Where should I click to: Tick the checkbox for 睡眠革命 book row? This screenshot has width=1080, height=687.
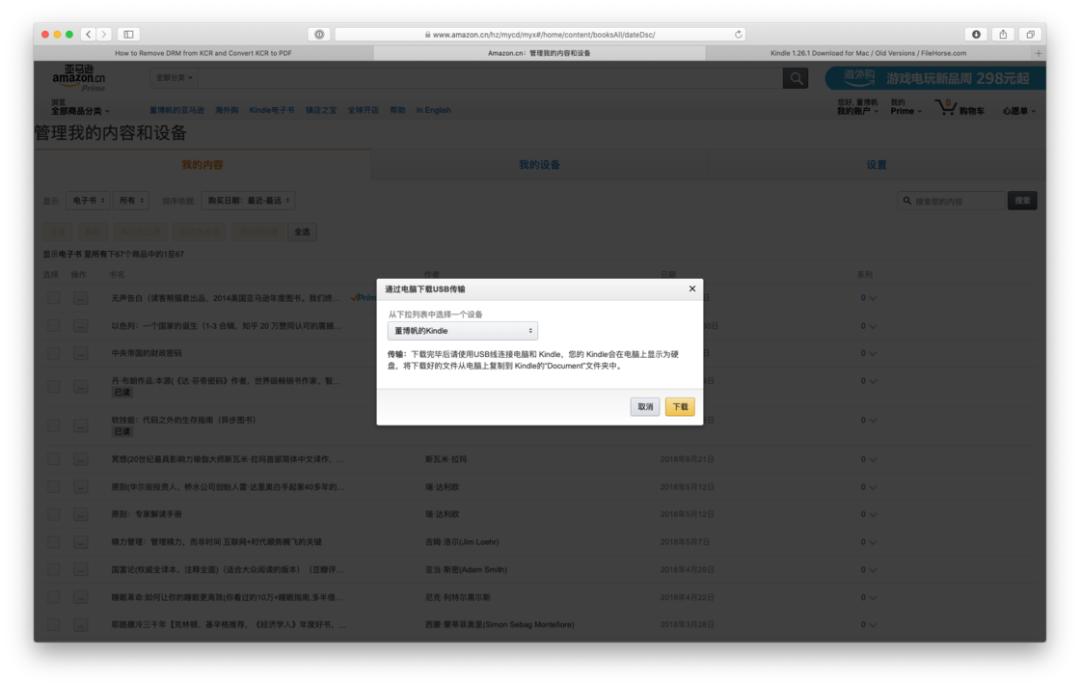coord(53,597)
